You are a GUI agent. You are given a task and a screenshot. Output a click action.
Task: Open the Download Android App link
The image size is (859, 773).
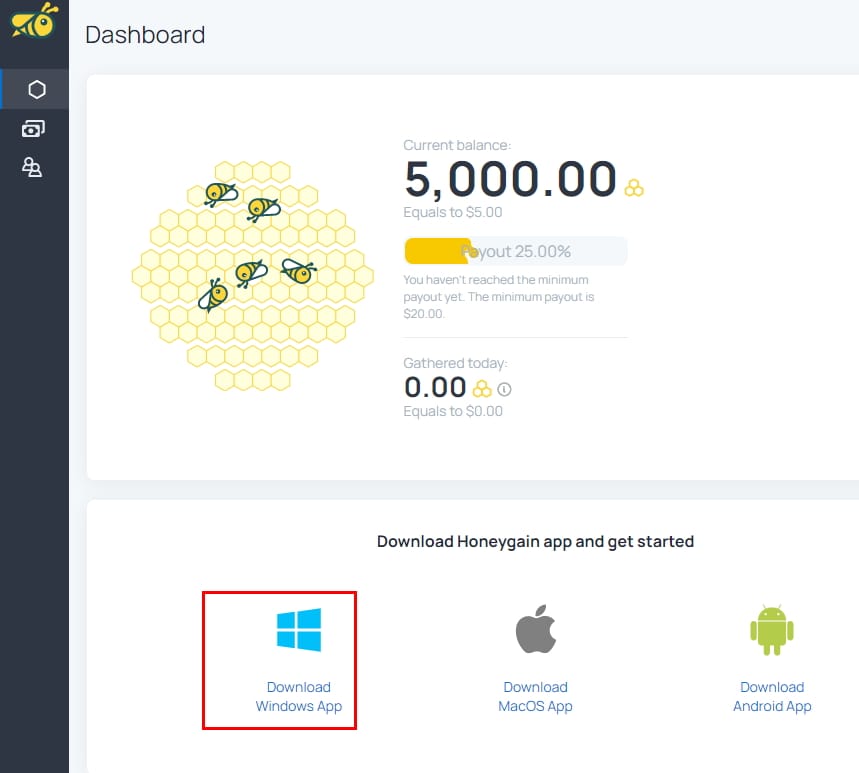pyautogui.click(x=772, y=696)
